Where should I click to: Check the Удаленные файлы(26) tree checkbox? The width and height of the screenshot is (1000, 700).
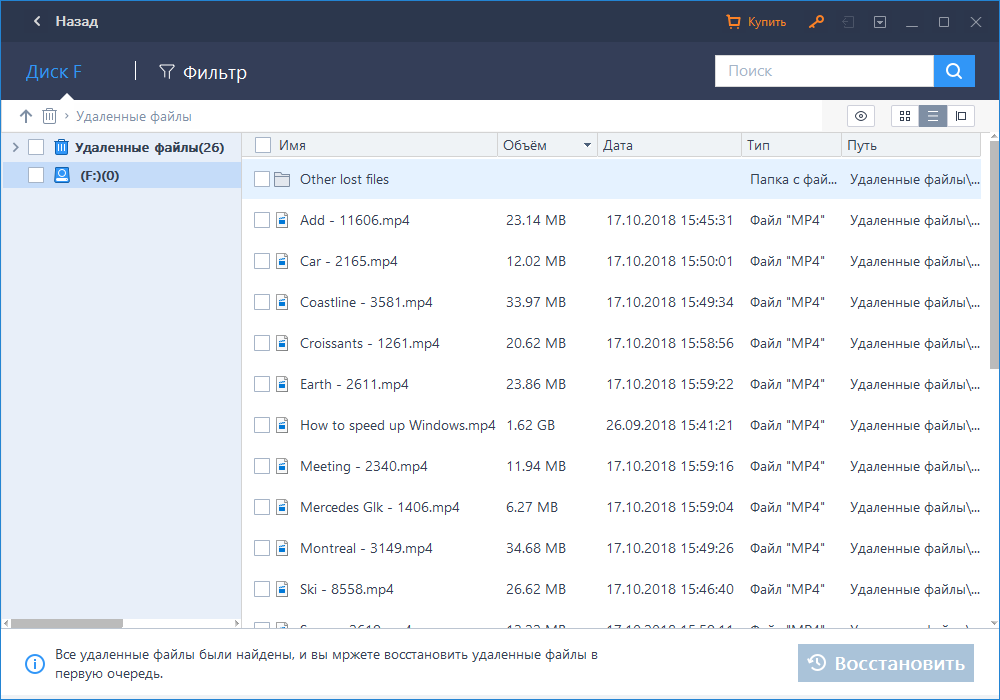36,147
